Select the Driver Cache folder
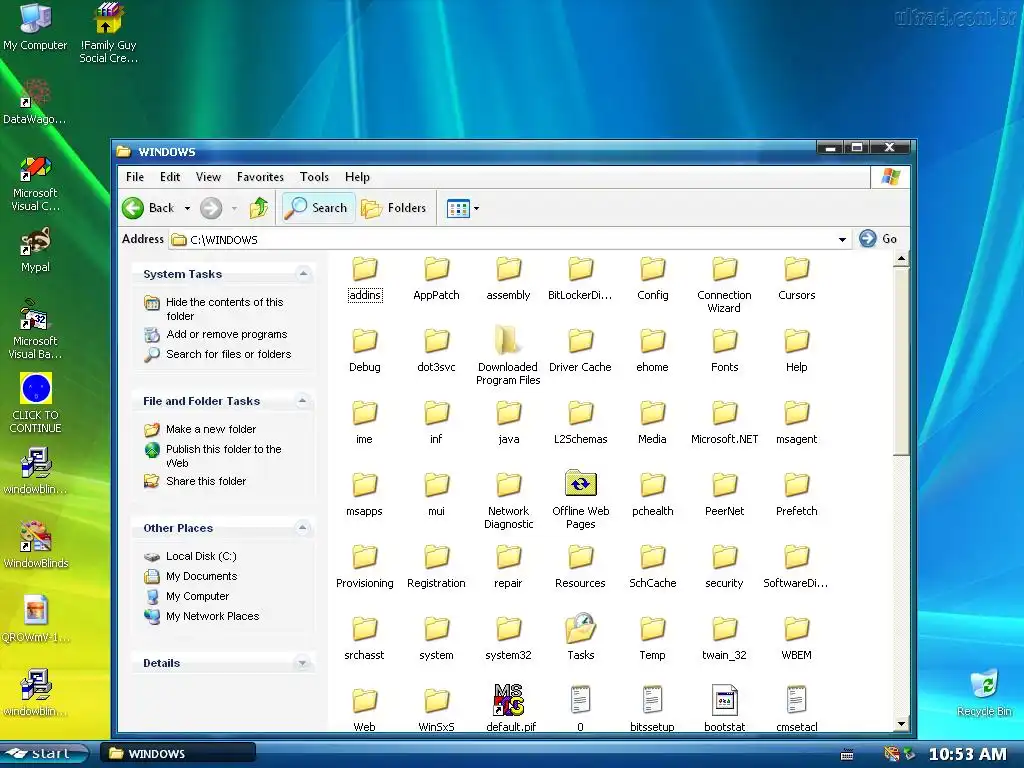The width and height of the screenshot is (1024, 768). 580,350
